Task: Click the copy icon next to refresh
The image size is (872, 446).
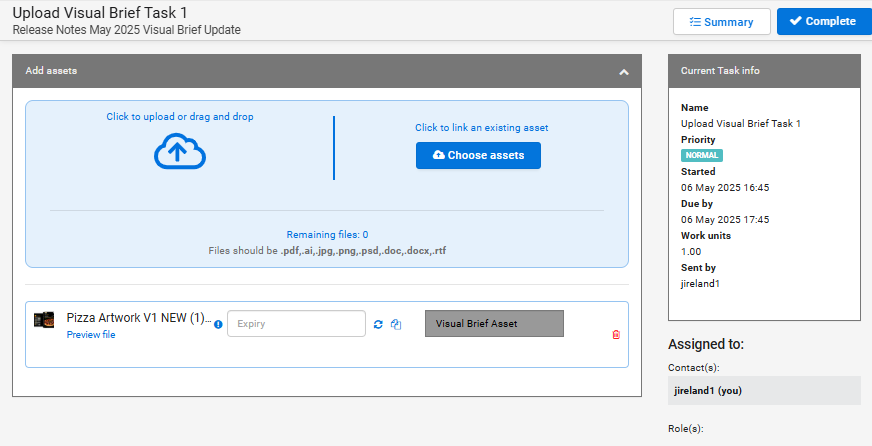Action: 396,324
